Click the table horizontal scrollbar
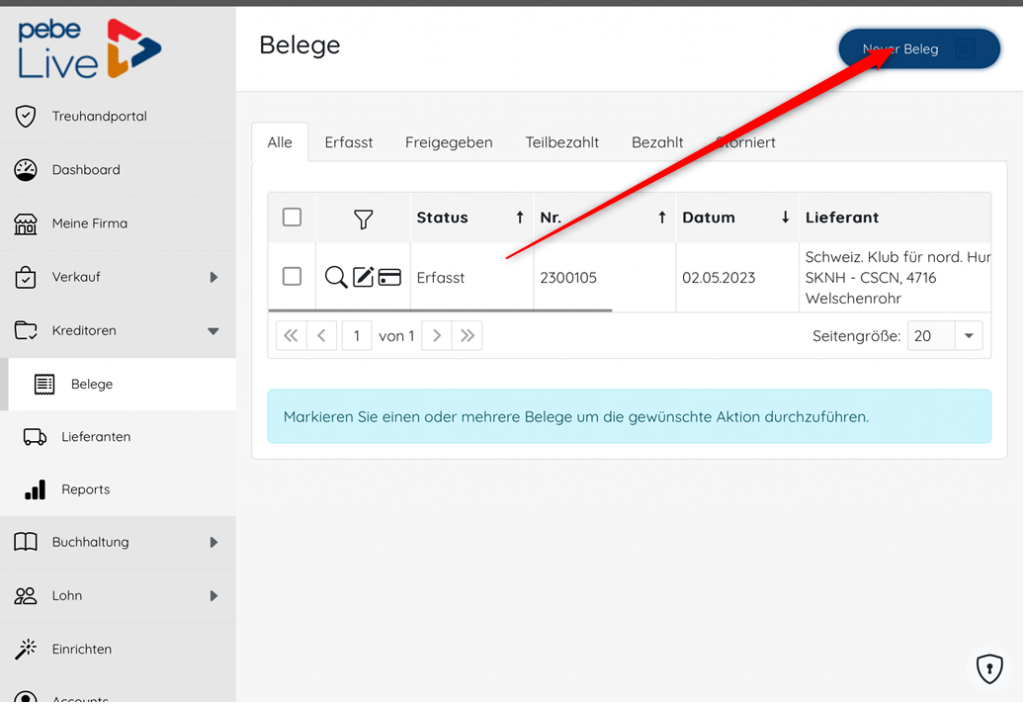The image size is (1024, 705). pyautogui.click(x=440, y=311)
